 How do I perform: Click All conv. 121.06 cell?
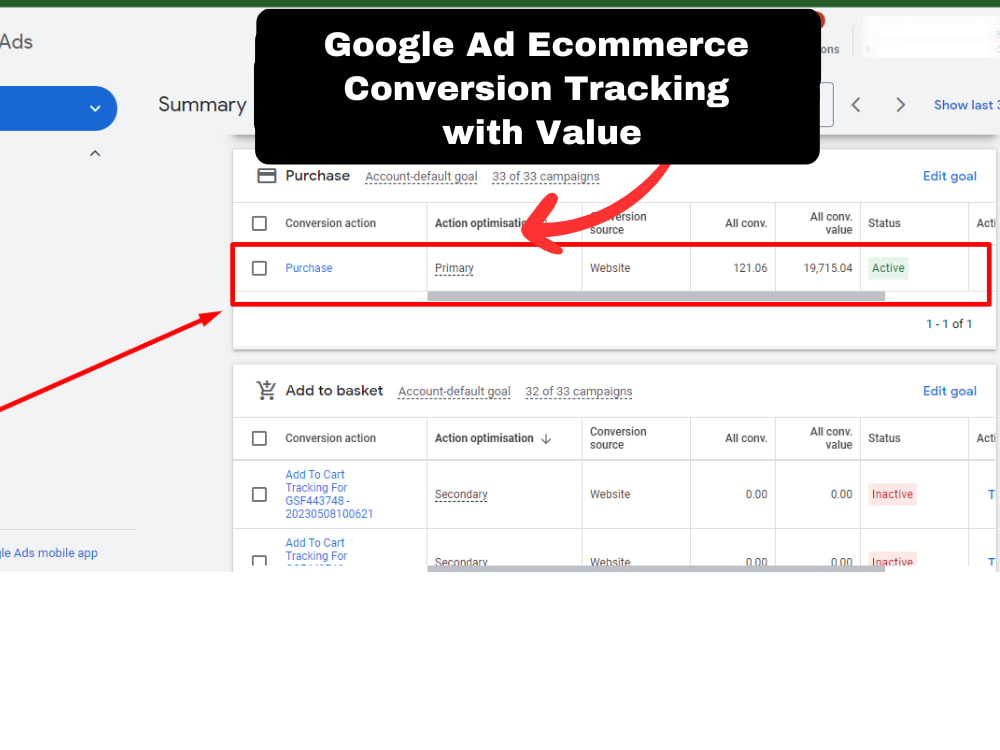tap(750, 268)
